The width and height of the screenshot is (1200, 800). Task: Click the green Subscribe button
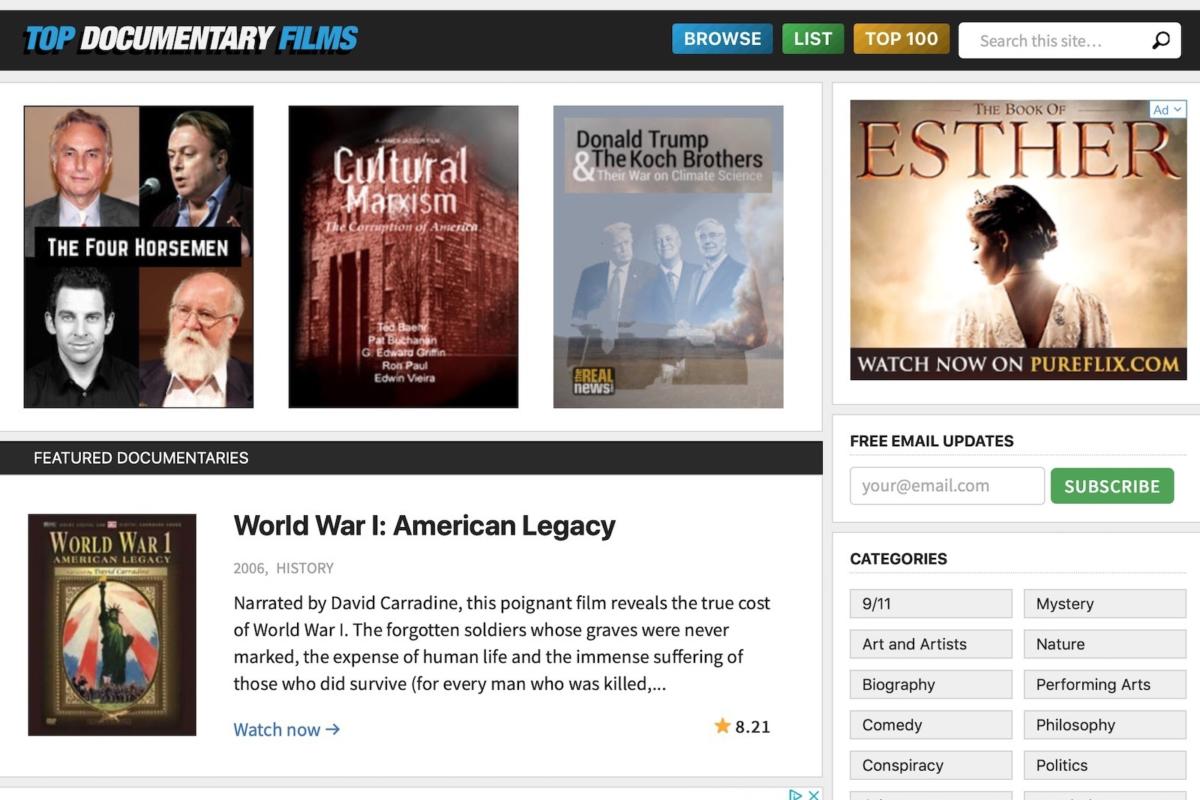click(x=1112, y=486)
